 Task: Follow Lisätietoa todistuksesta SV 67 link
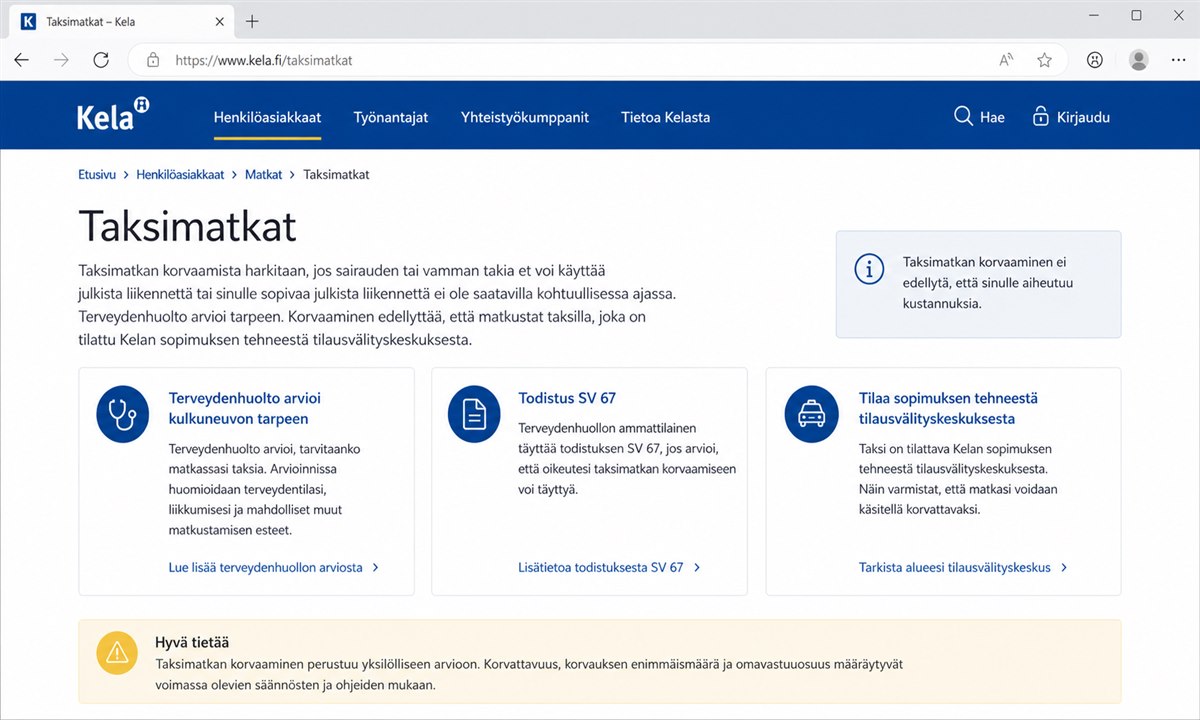pyautogui.click(x=601, y=567)
